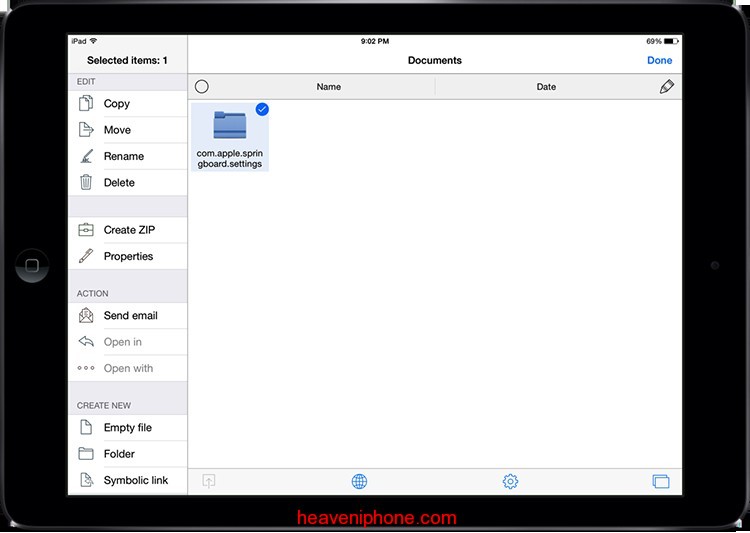Image resolution: width=750 pixels, height=533 pixels.
Task: Select Send email action
Action: [x=130, y=316]
